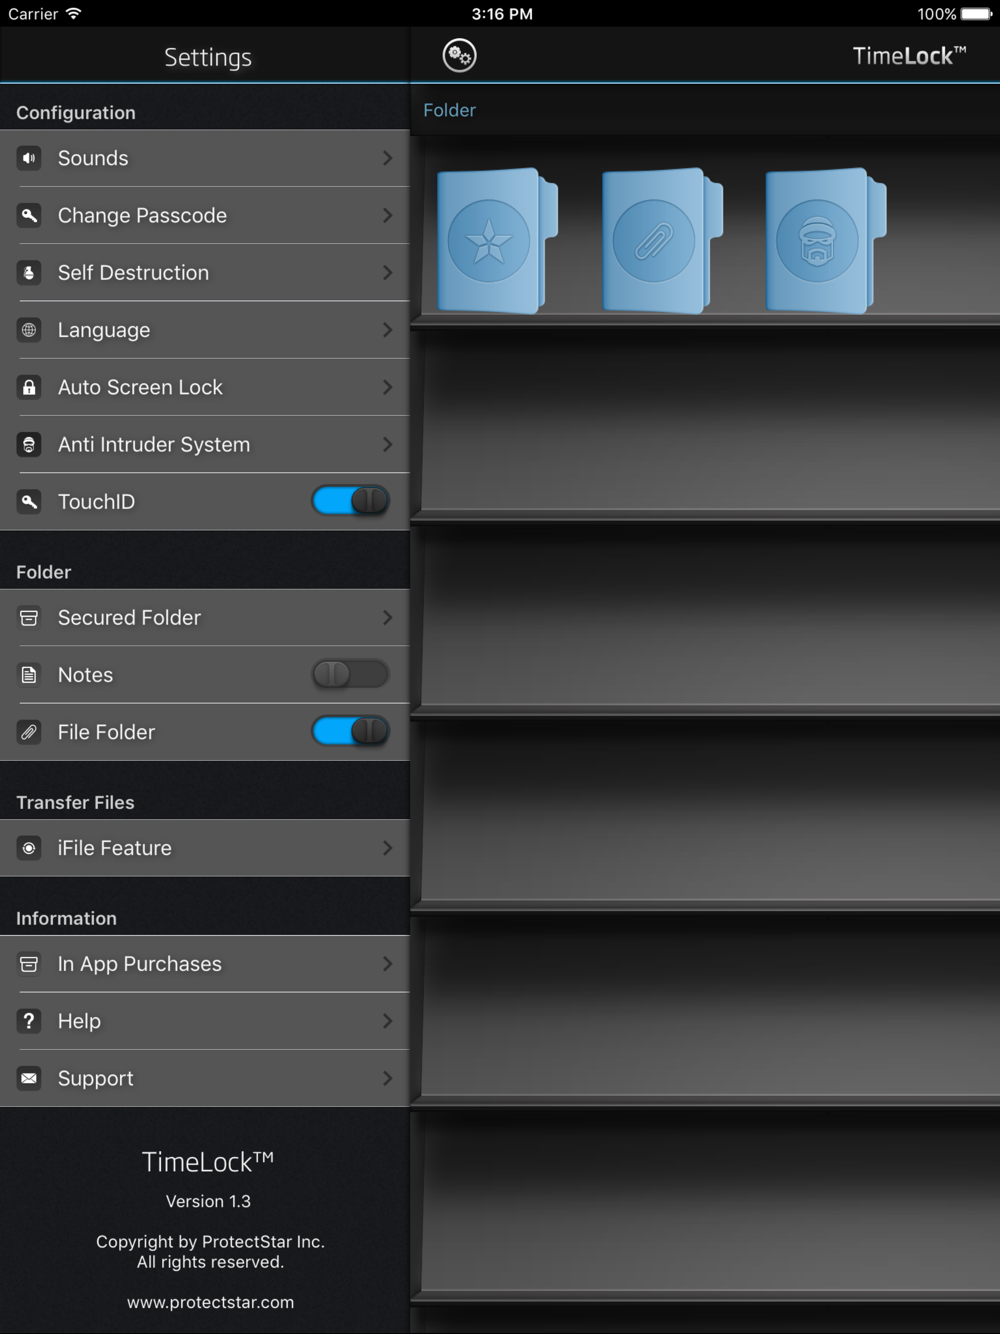Click the Secured Folder chevron

387,618
